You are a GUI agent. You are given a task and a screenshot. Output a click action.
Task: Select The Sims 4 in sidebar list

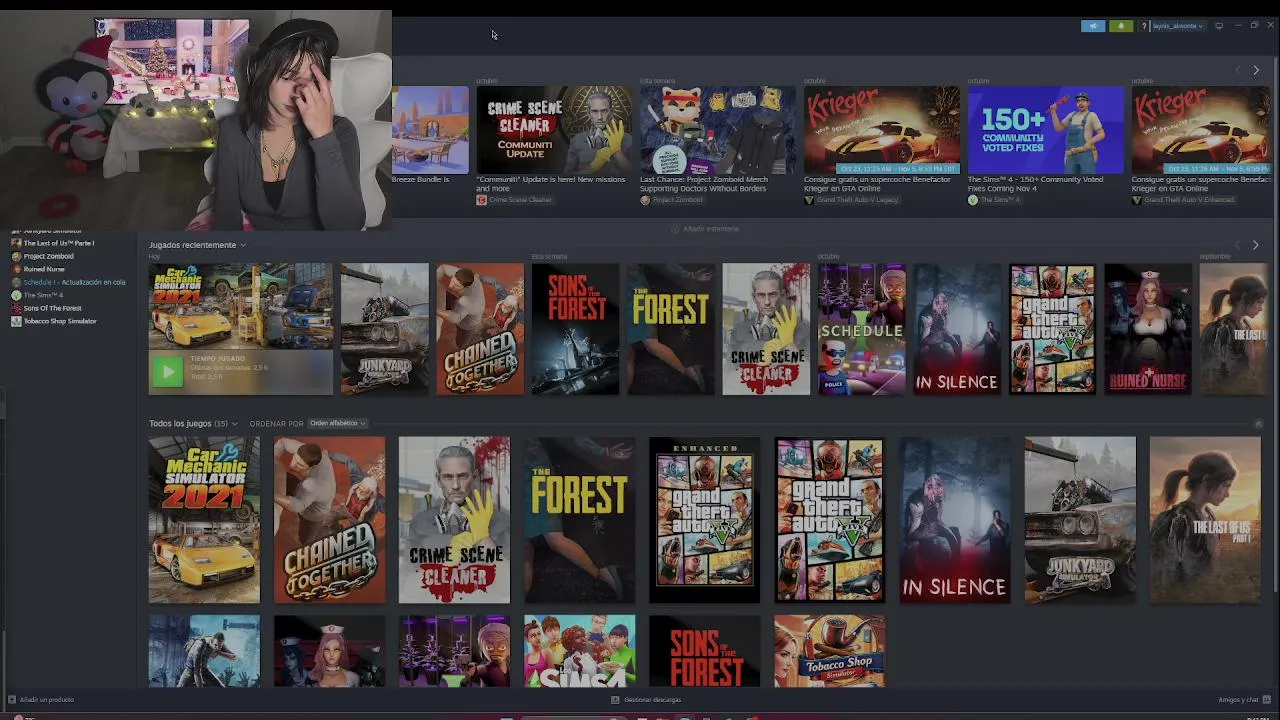[x=37, y=295]
